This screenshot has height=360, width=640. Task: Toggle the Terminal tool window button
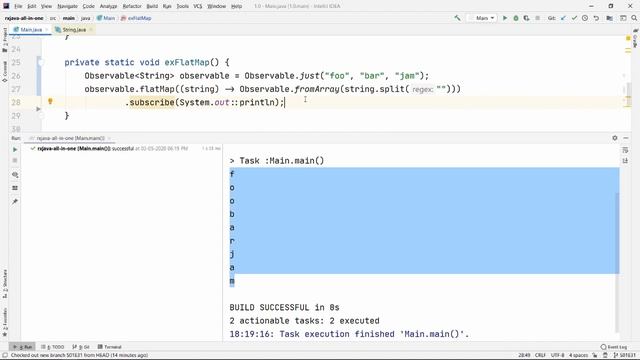pyautogui.click(x=109, y=347)
